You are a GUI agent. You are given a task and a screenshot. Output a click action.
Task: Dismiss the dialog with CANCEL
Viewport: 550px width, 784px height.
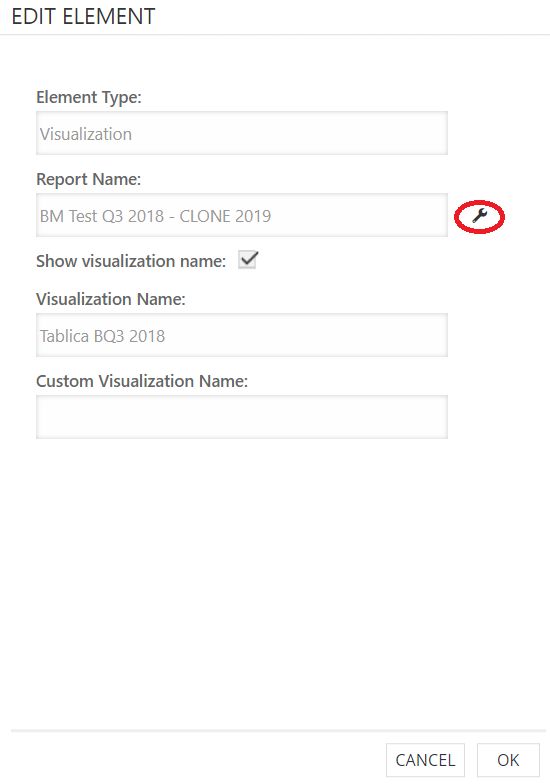[x=426, y=760]
